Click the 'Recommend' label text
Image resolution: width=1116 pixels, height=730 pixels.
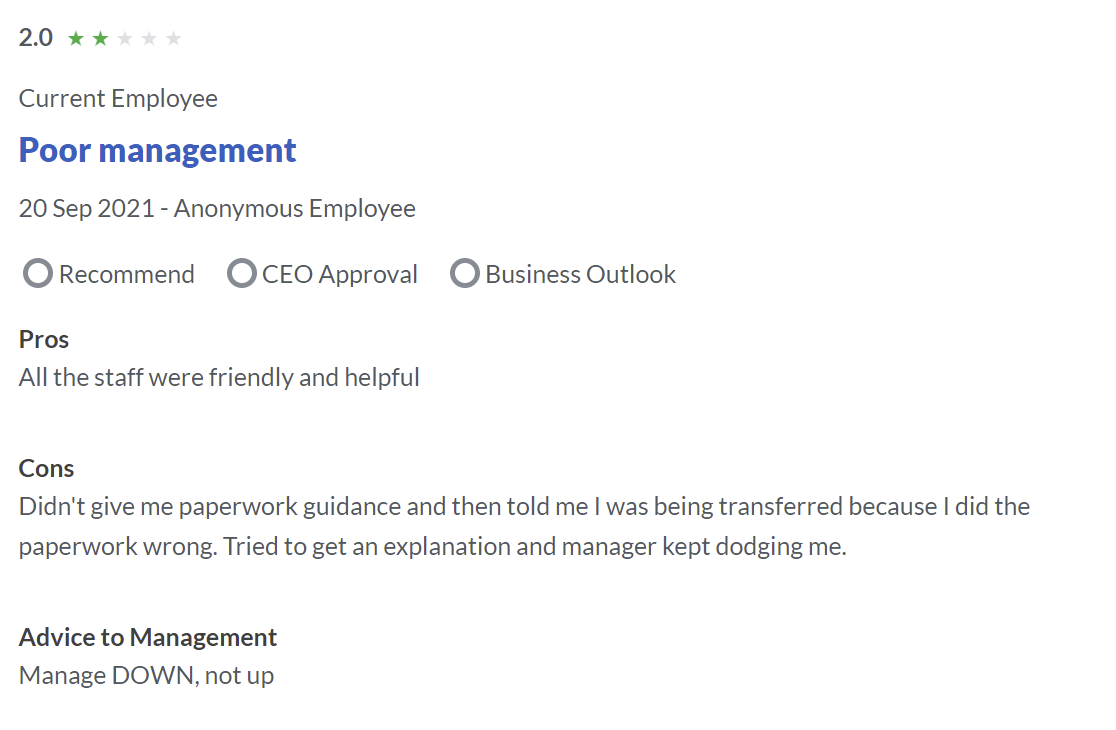pyautogui.click(x=127, y=274)
